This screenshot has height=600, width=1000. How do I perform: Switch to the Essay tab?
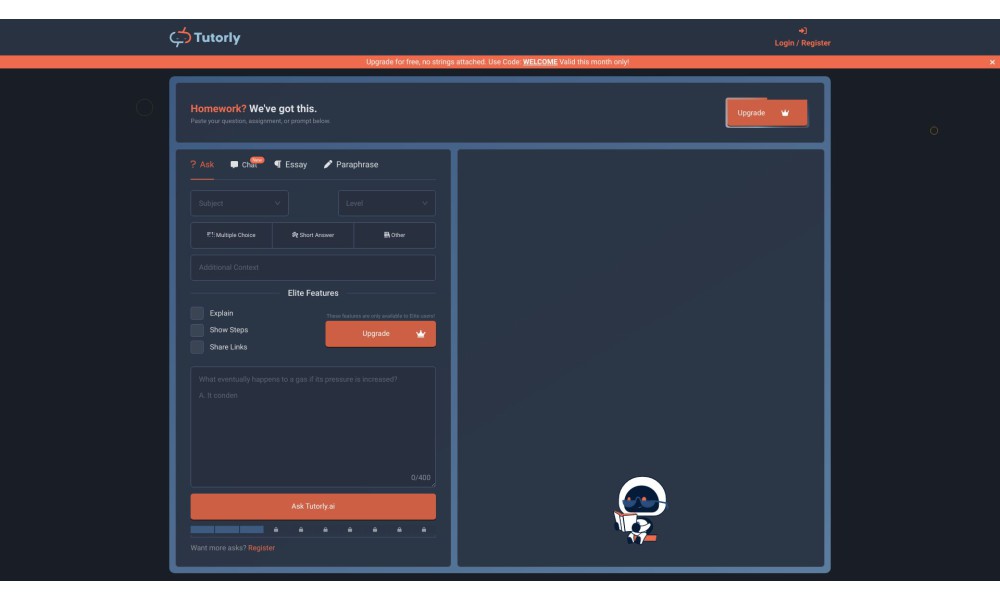point(290,165)
